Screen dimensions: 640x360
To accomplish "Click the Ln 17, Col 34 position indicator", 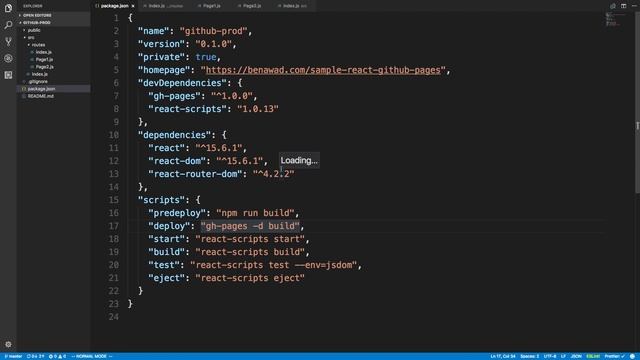I will (x=503, y=356).
